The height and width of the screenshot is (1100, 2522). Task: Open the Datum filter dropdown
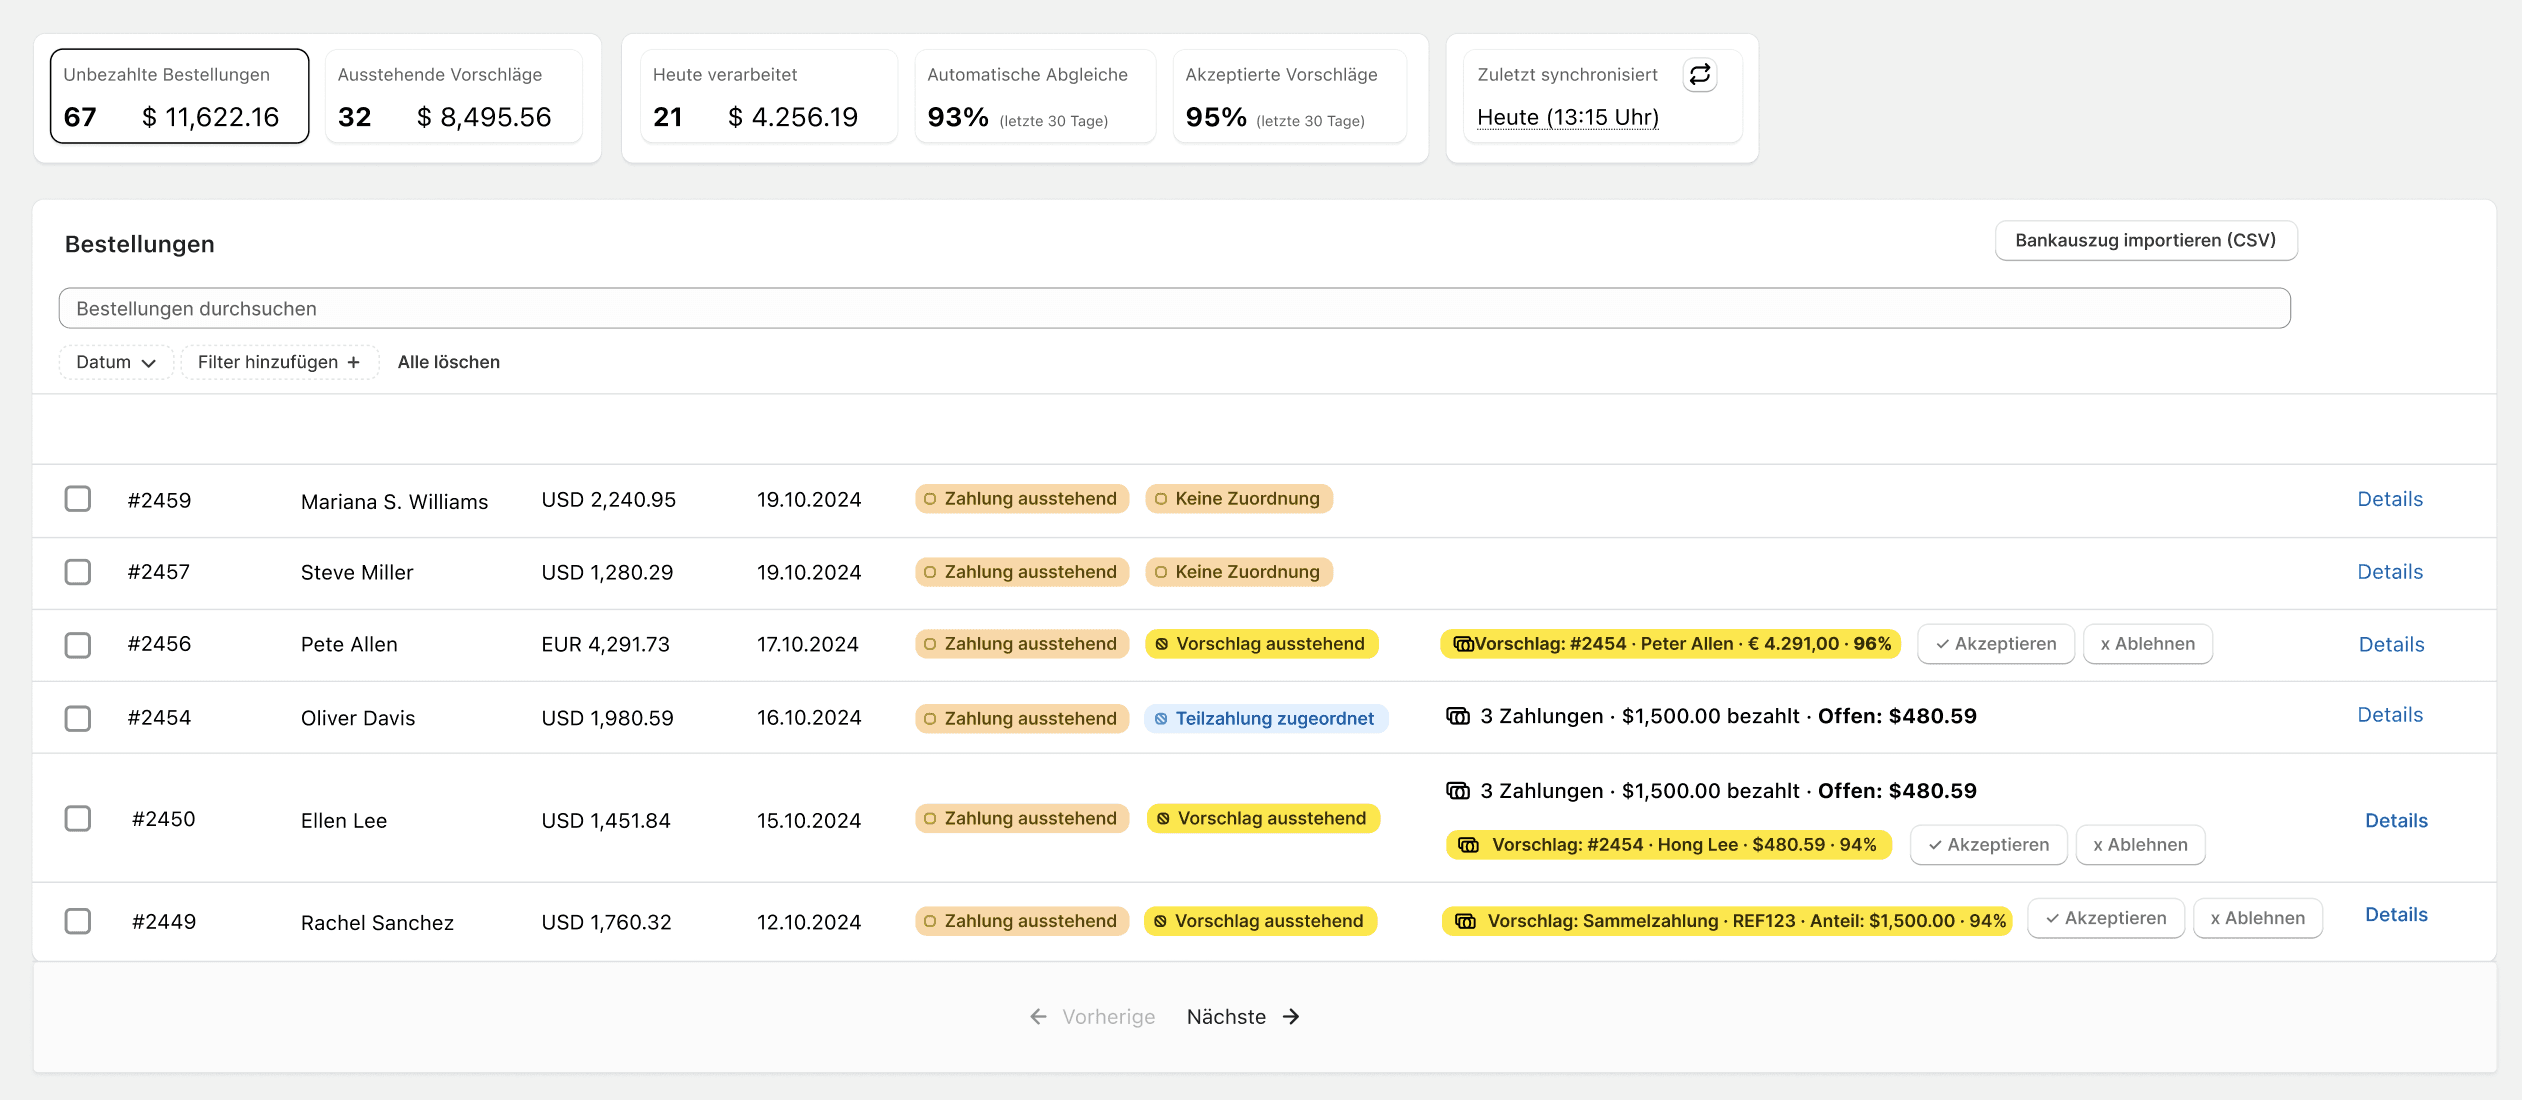pos(116,362)
